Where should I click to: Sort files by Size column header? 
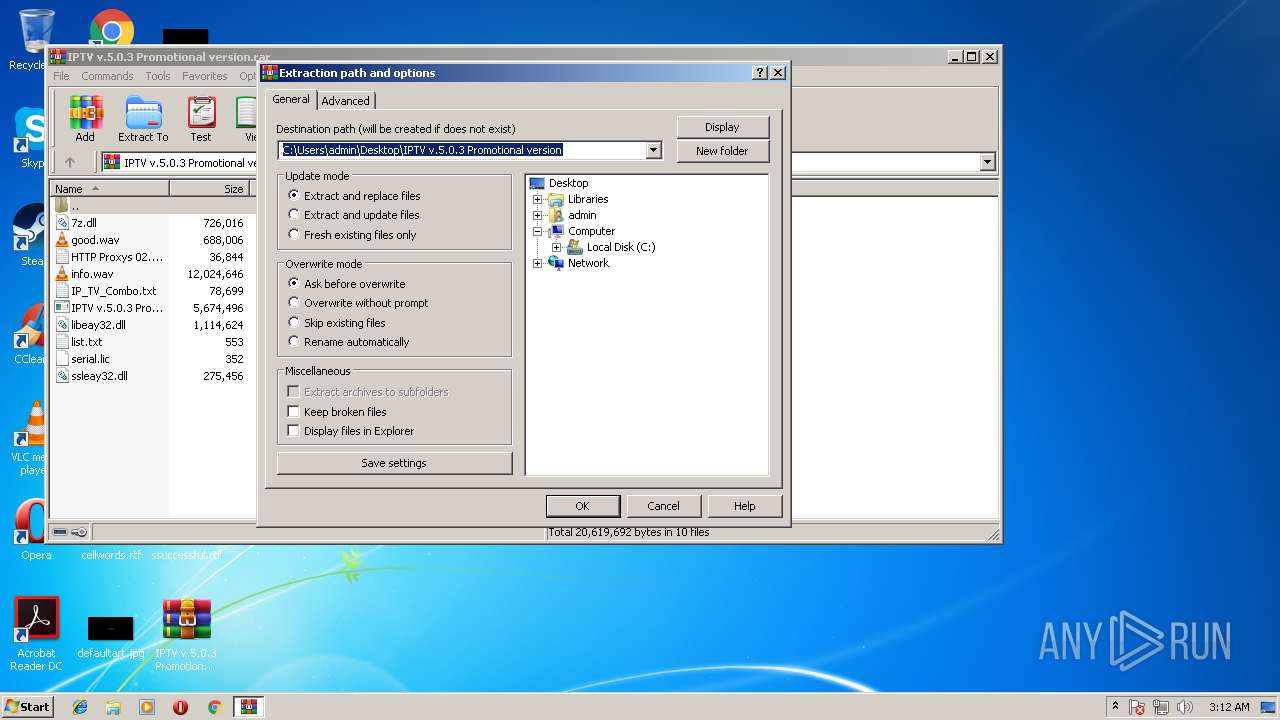(x=208, y=188)
